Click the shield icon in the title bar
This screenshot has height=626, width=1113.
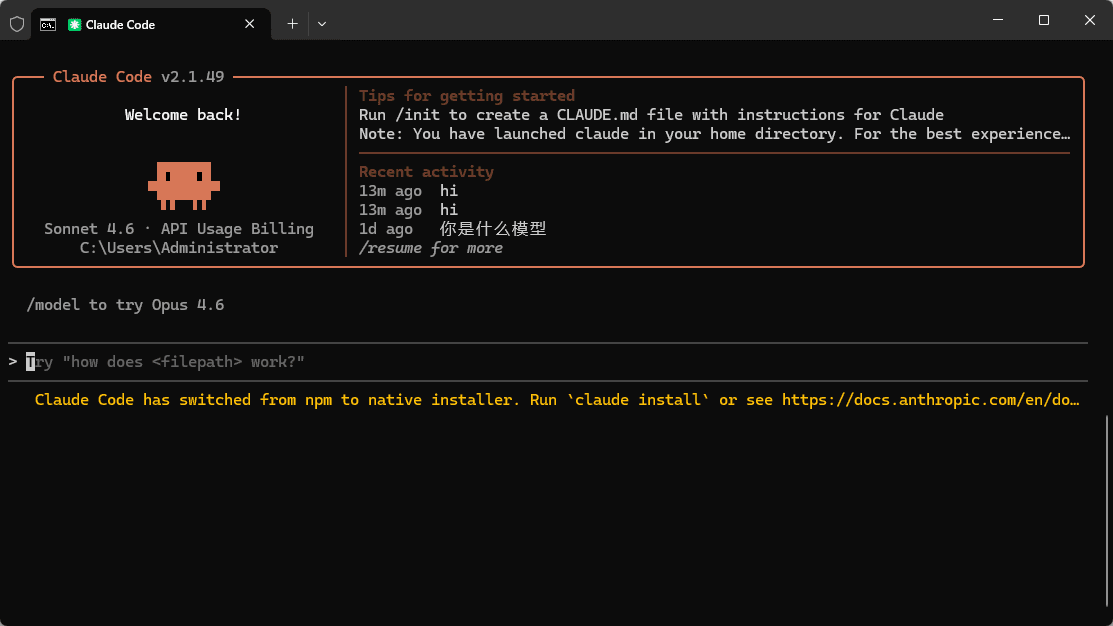tap(16, 24)
